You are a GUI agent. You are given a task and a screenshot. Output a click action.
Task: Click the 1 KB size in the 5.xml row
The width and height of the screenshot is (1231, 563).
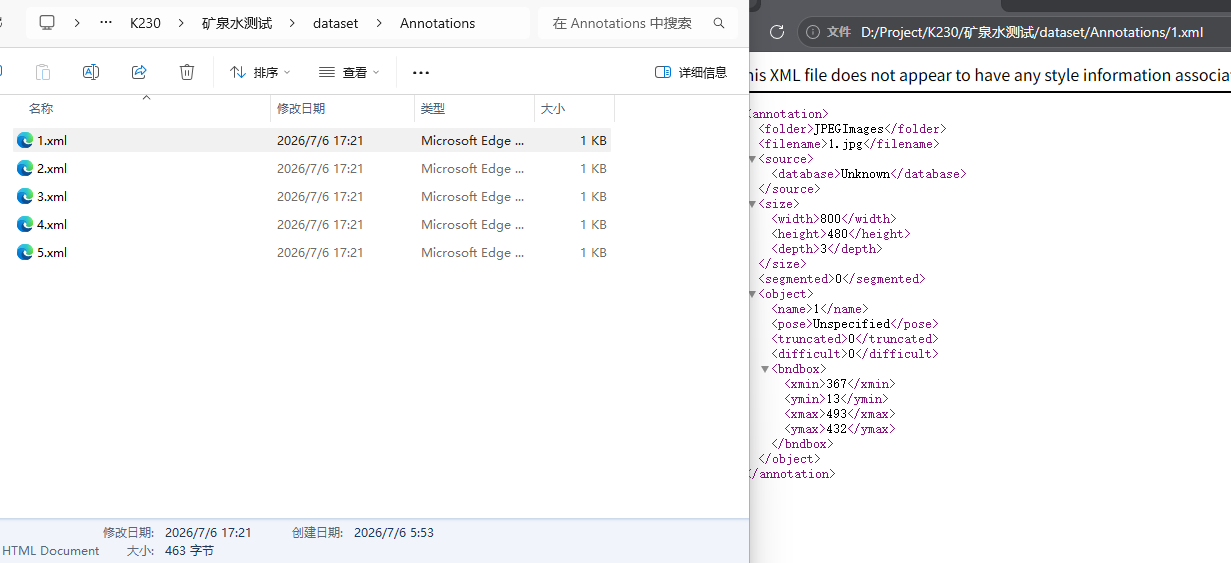[x=593, y=253]
